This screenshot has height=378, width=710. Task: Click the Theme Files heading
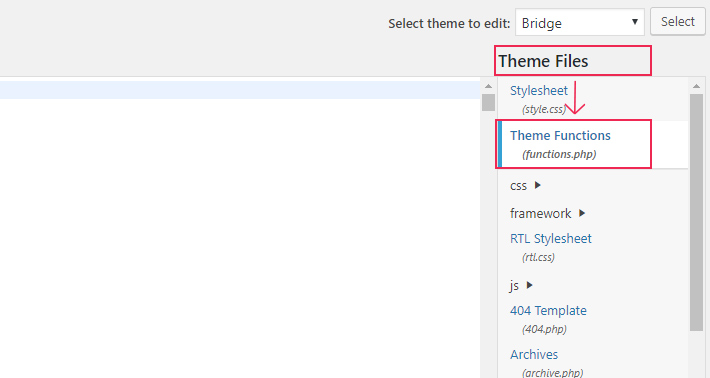[x=543, y=61]
